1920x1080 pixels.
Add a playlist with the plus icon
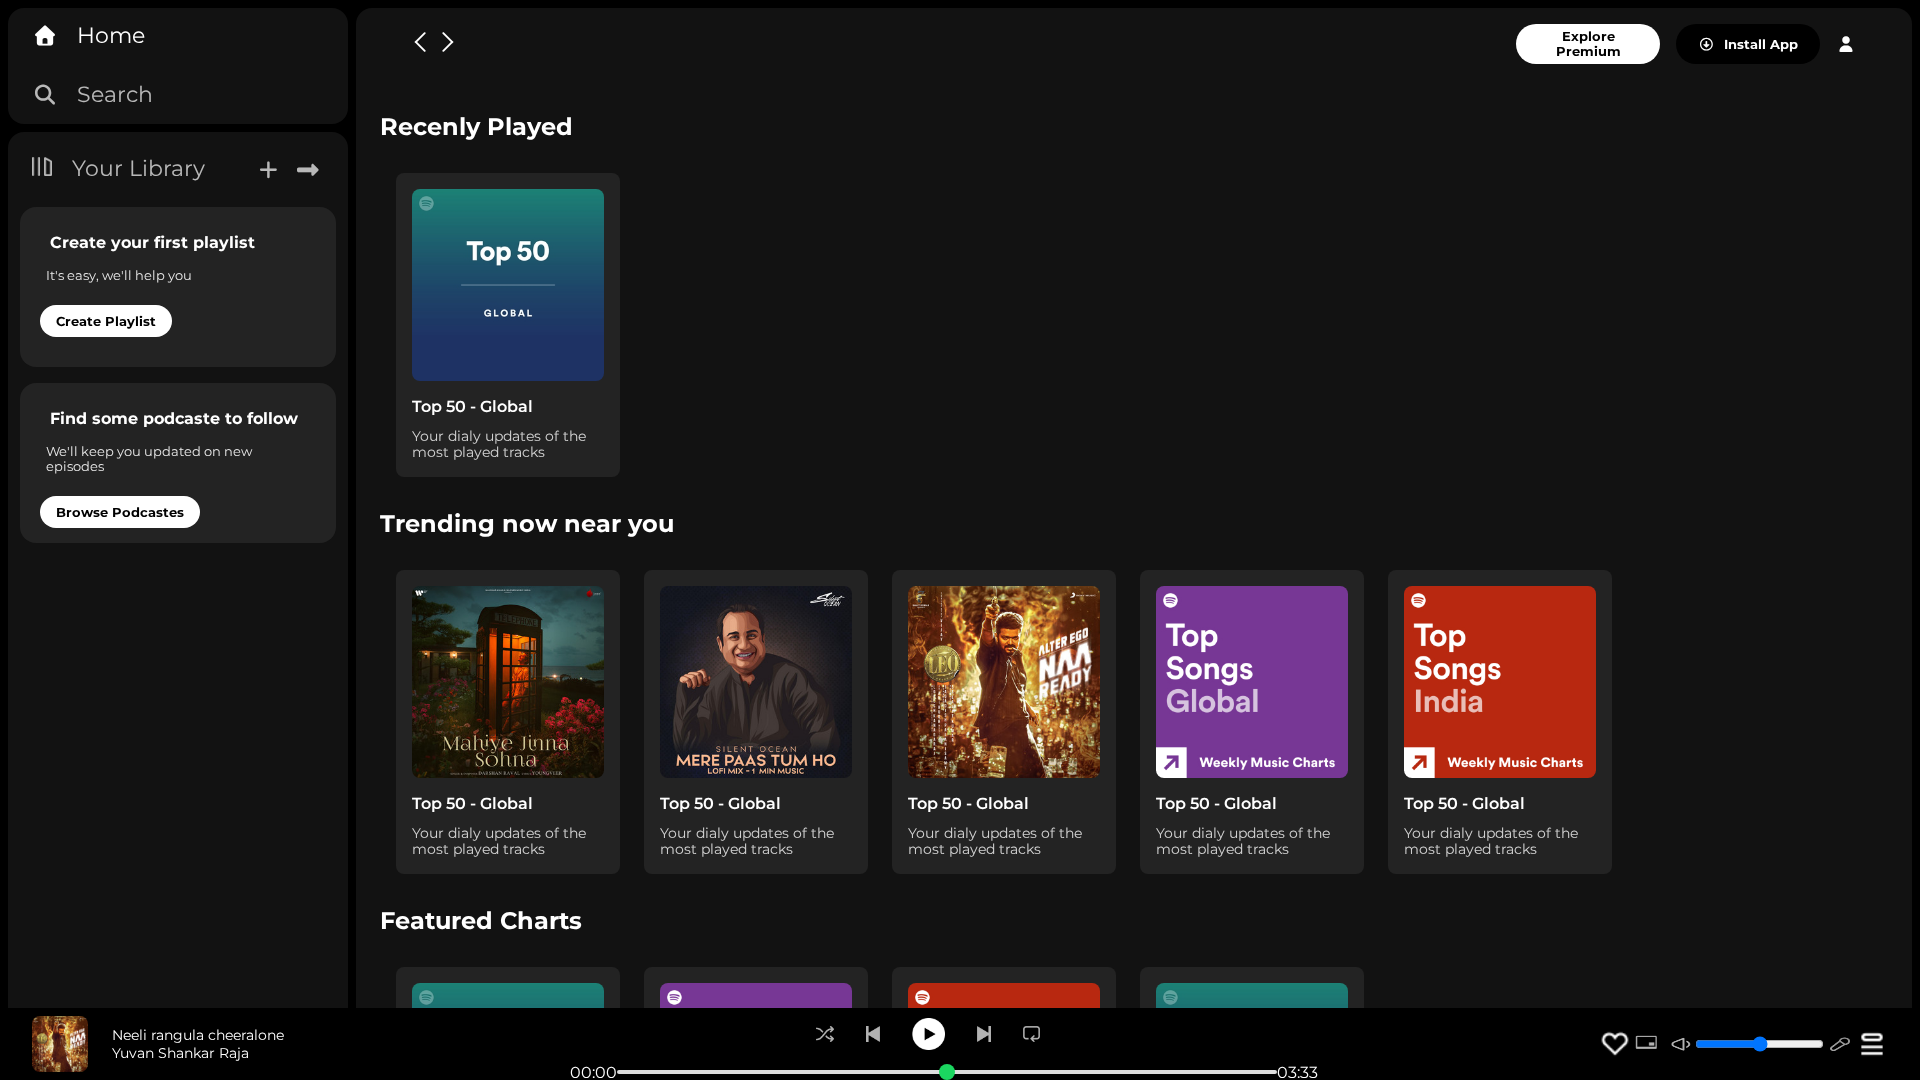click(268, 170)
